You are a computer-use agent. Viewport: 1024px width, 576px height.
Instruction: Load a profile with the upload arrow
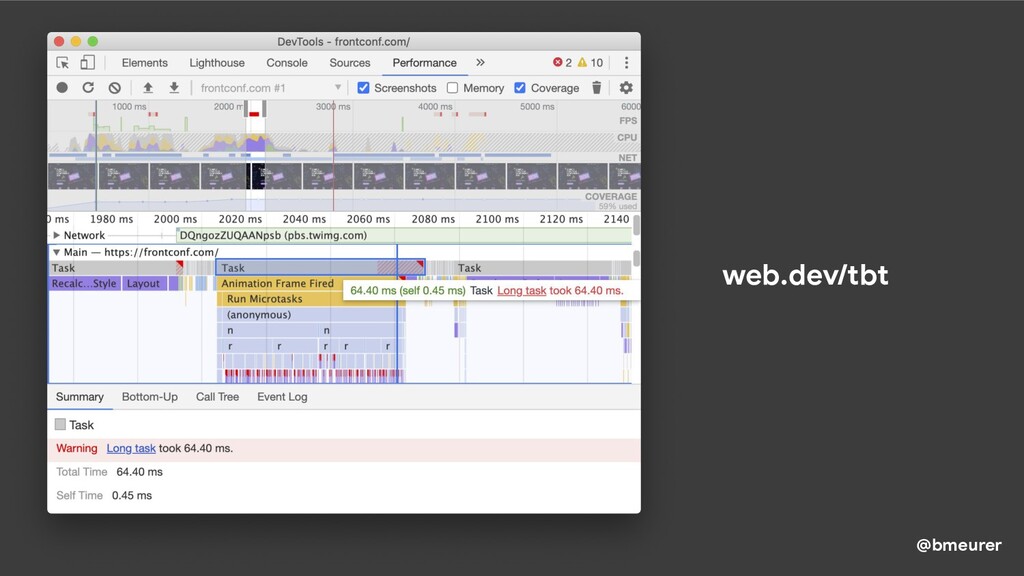(148, 88)
